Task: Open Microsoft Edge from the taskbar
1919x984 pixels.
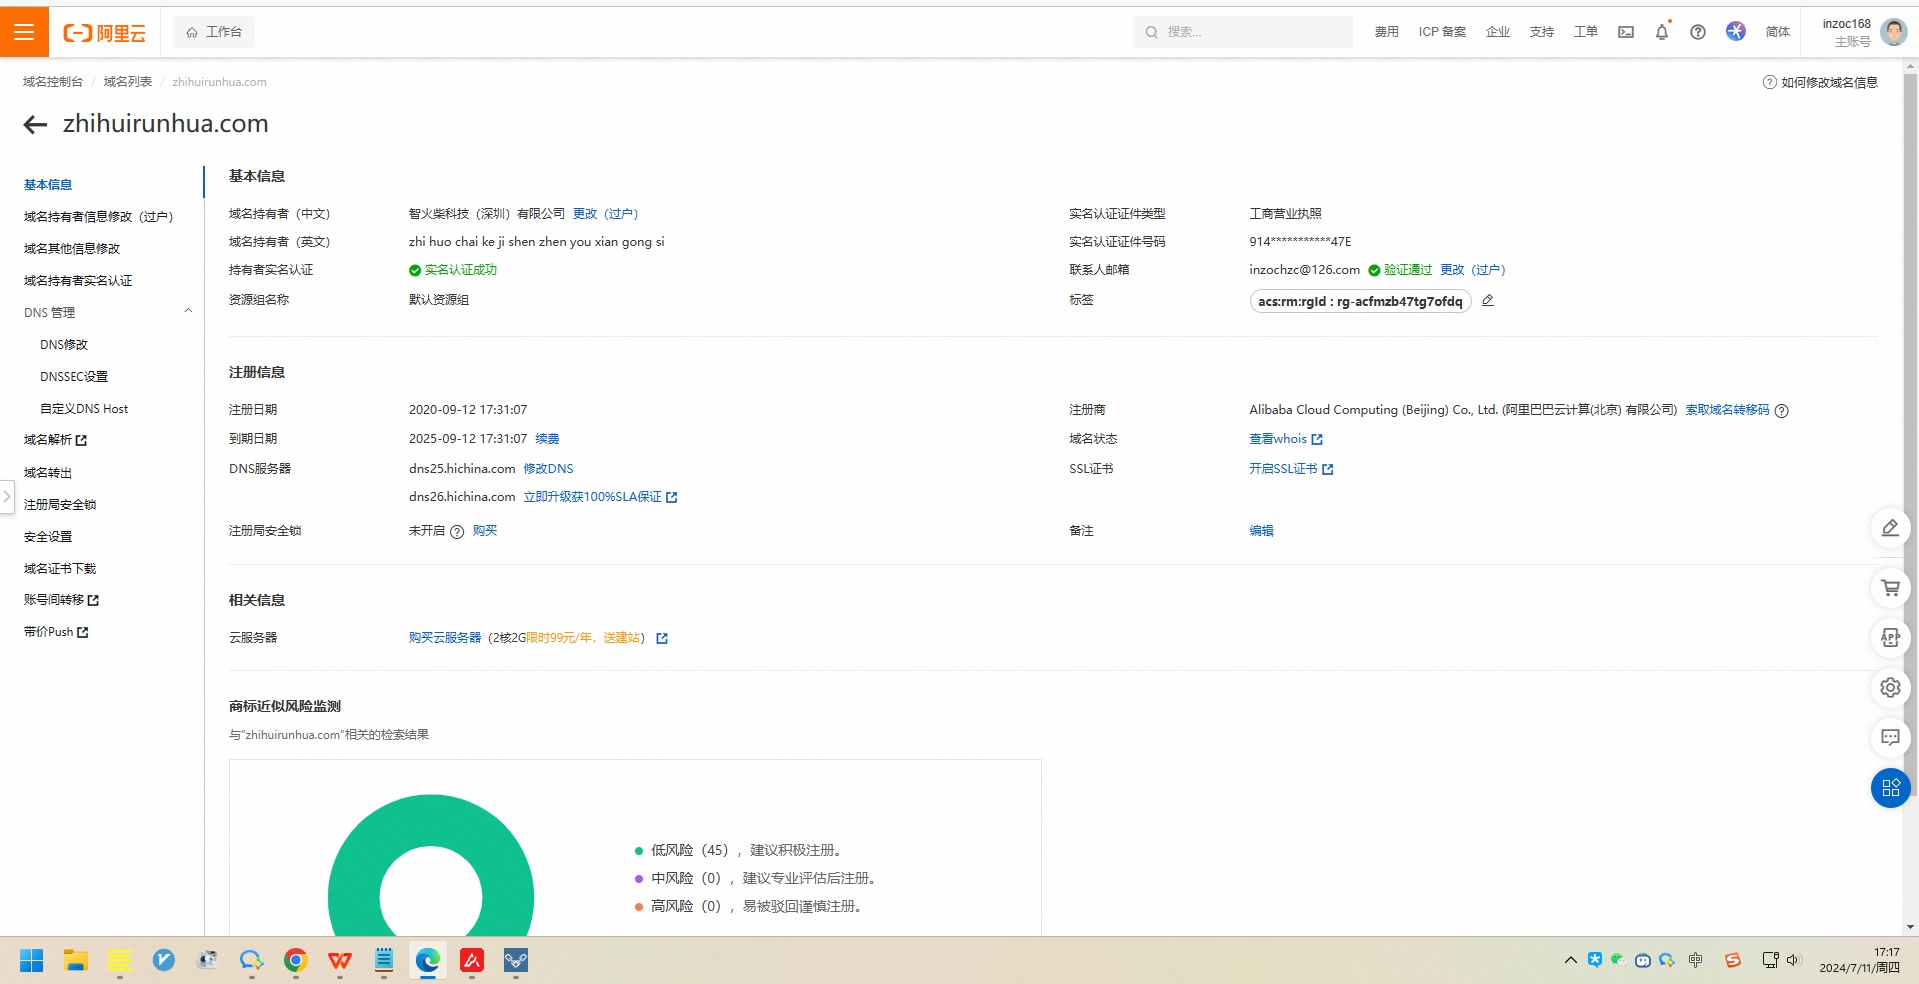Action: [428, 961]
